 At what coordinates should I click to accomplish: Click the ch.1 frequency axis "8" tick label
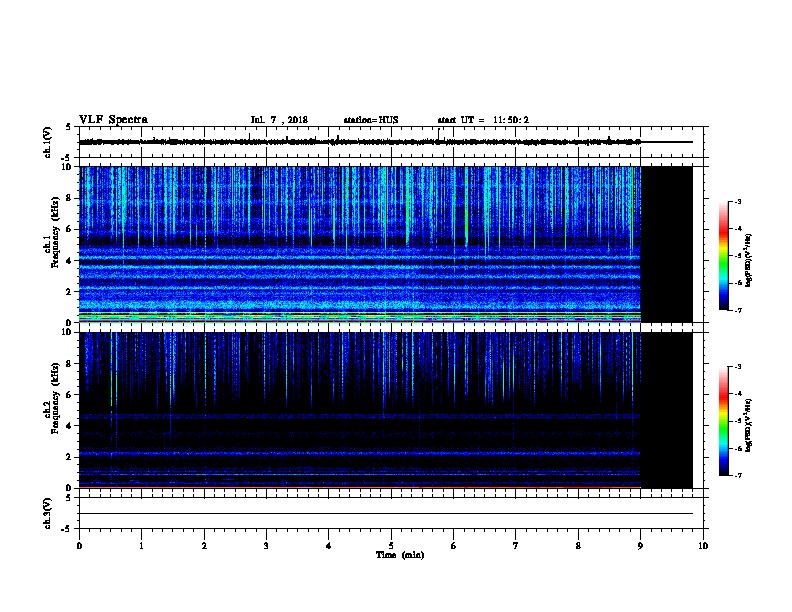(70, 198)
